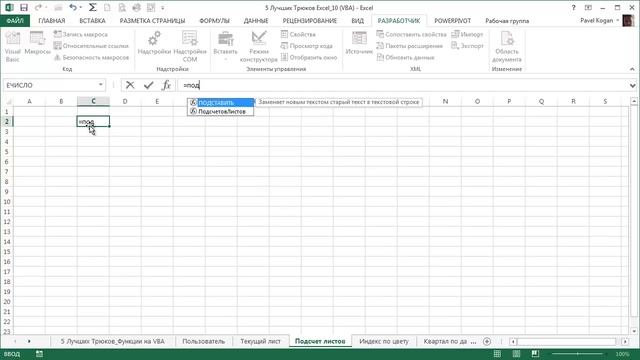Open the Текущий лист sheet tab
640x360 pixels.
pyautogui.click(x=260, y=341)
